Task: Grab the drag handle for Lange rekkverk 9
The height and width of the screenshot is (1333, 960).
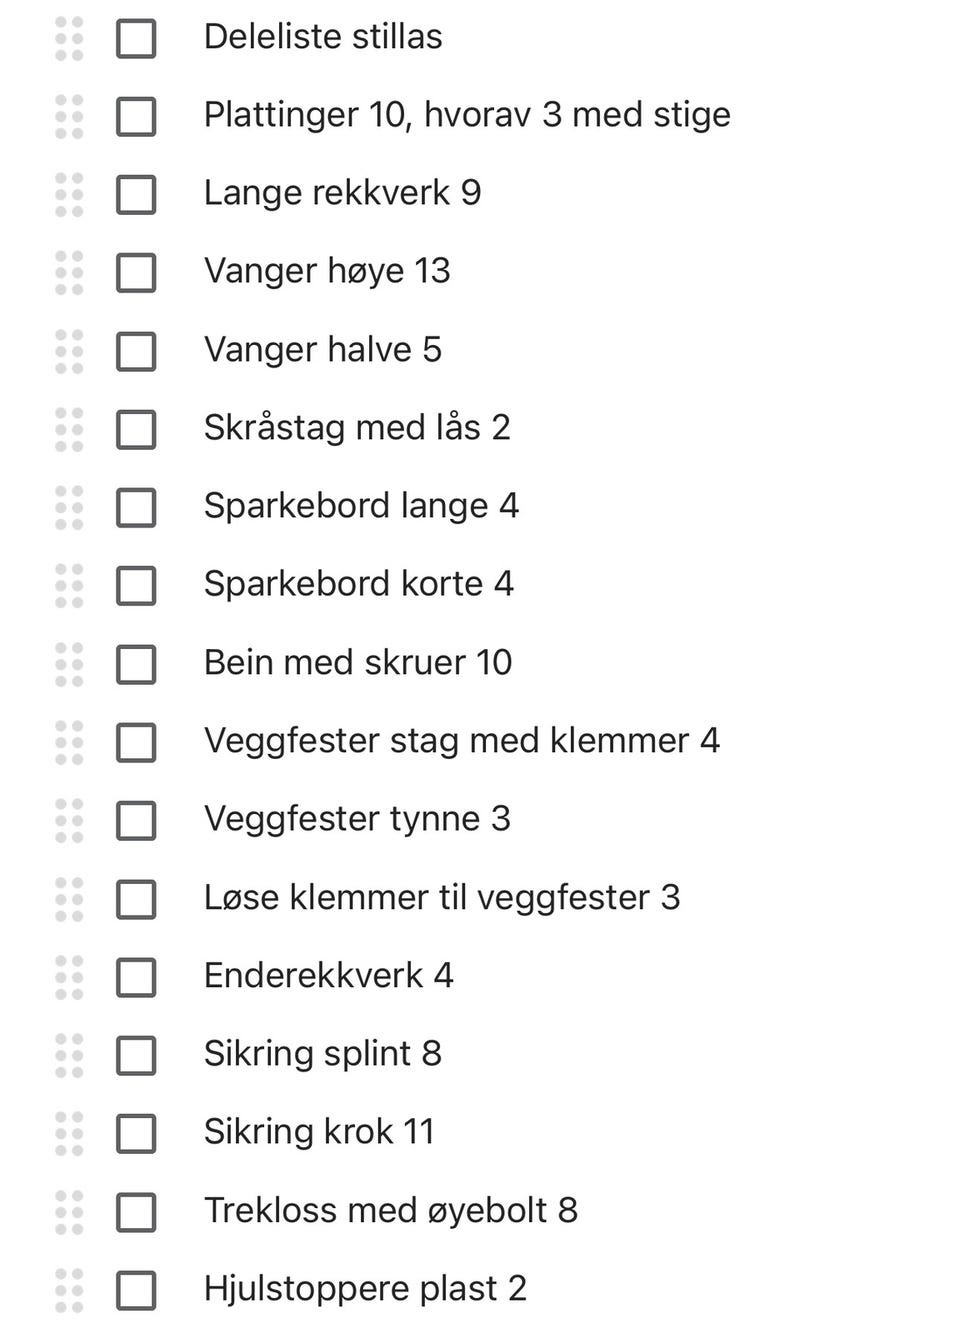Action: pos(69,194)
